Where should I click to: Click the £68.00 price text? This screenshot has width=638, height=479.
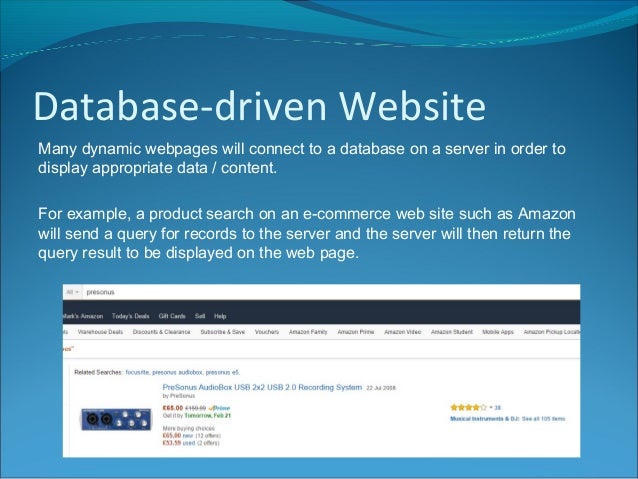click(173, 408)
